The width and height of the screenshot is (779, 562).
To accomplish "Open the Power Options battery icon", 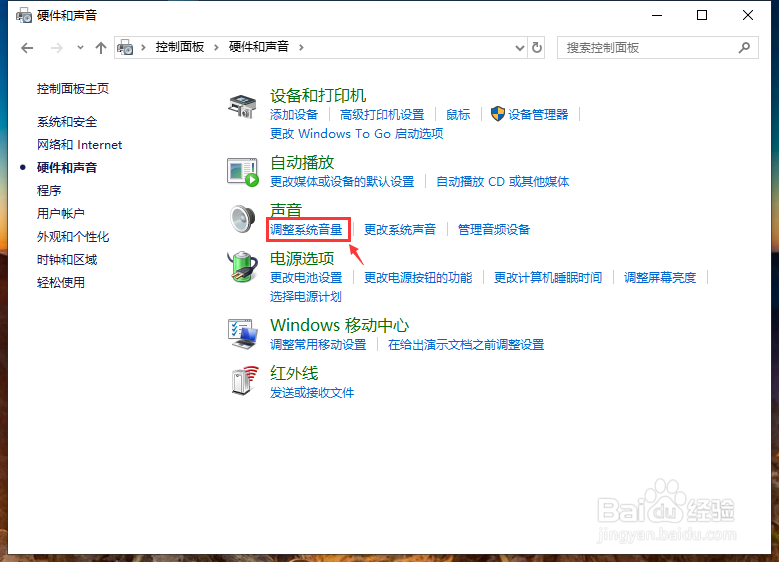I will click(242, 266).
